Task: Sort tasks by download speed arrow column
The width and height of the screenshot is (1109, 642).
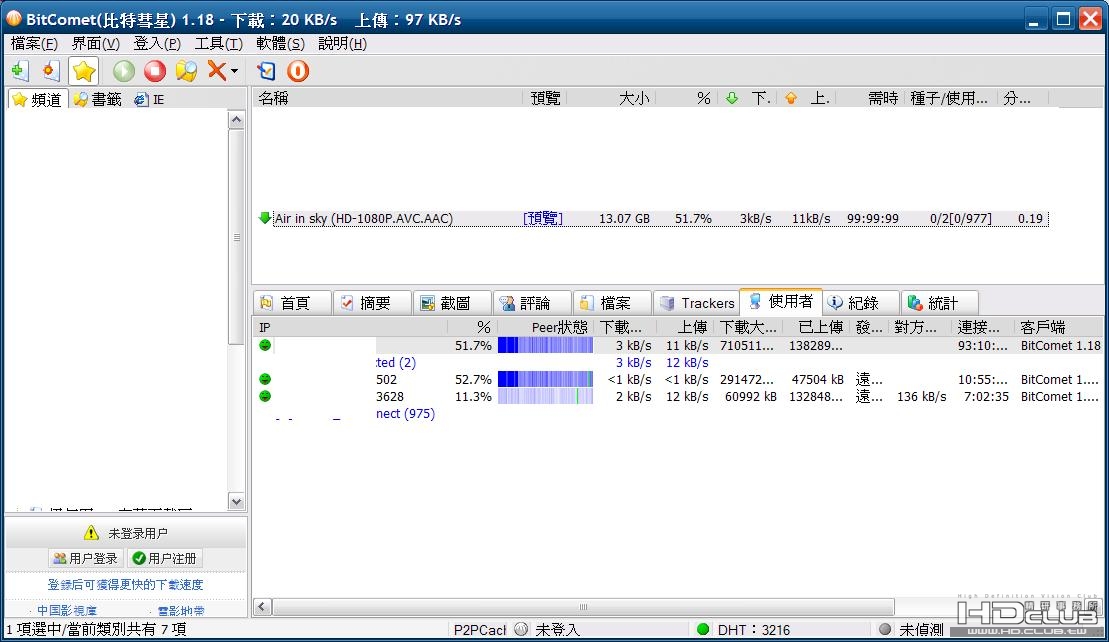Action: click(x=748, y=98)
